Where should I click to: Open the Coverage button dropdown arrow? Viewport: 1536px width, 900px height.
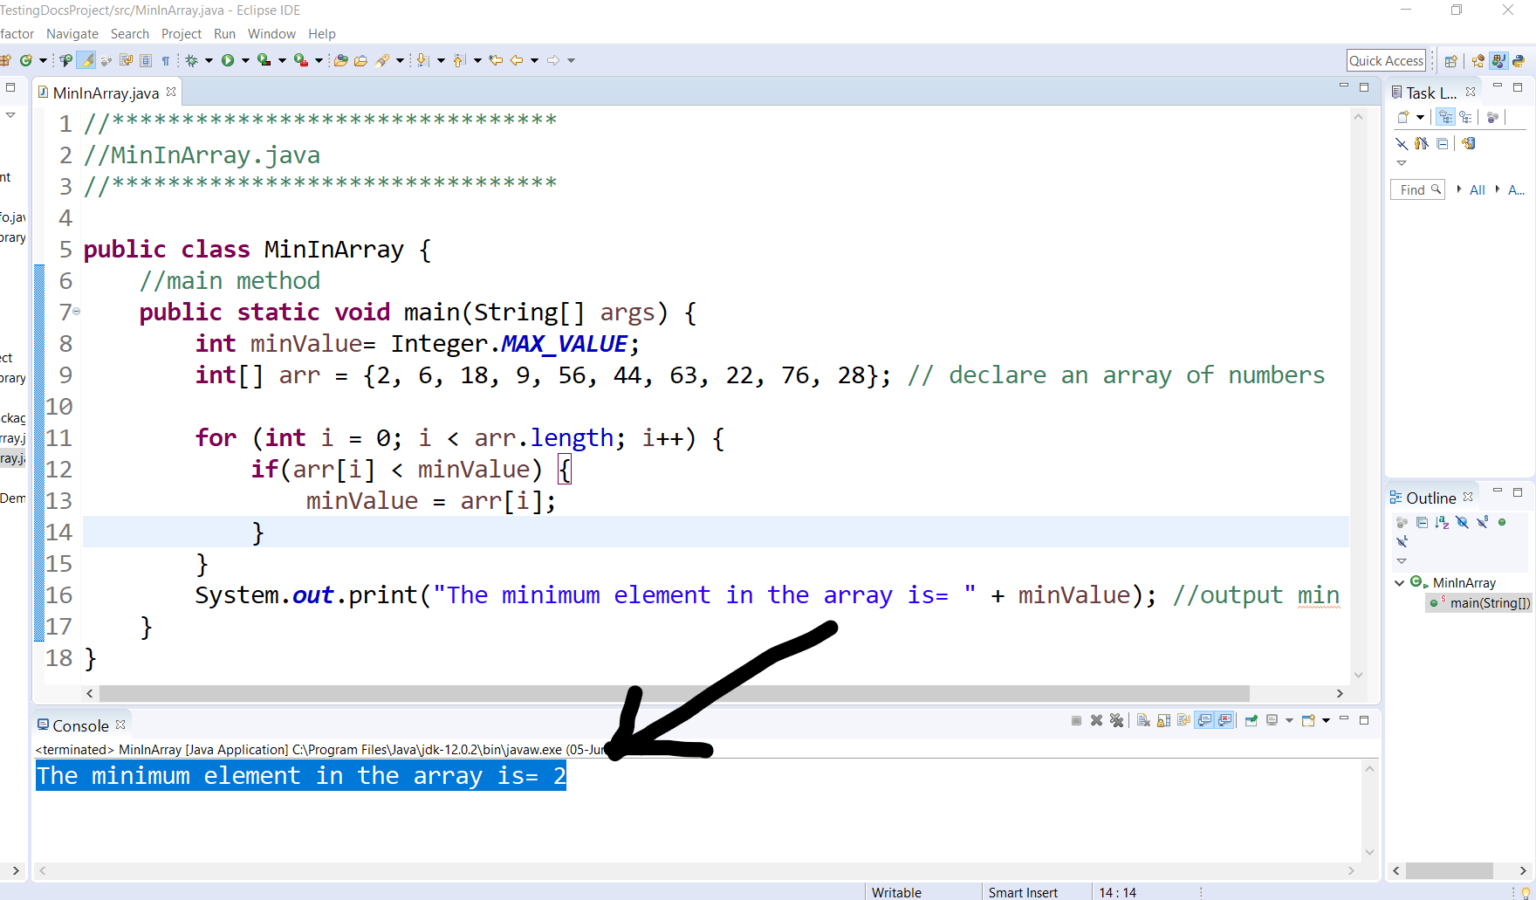click(x=282, y=60)
